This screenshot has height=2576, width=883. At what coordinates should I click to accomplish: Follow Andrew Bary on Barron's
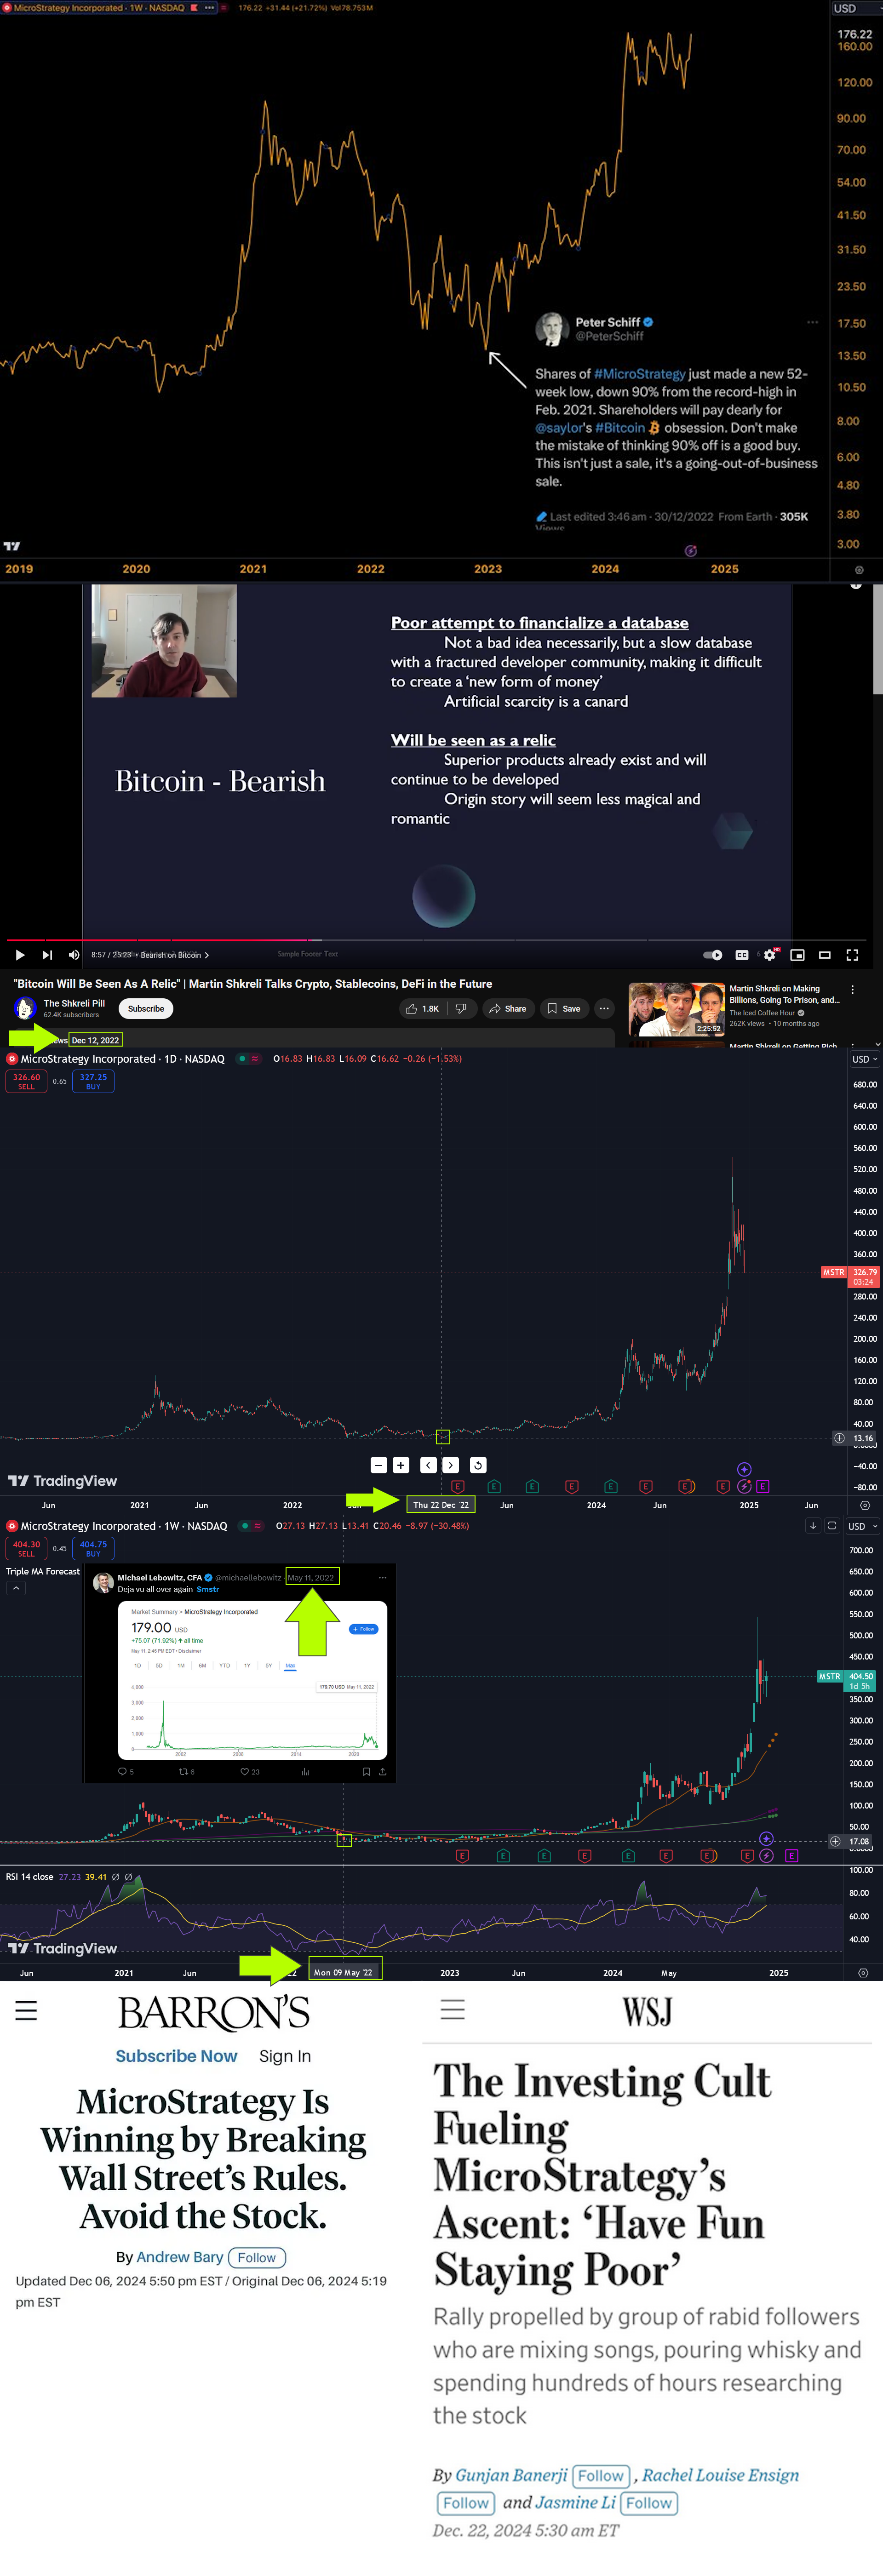click(x=257, y=2258)
